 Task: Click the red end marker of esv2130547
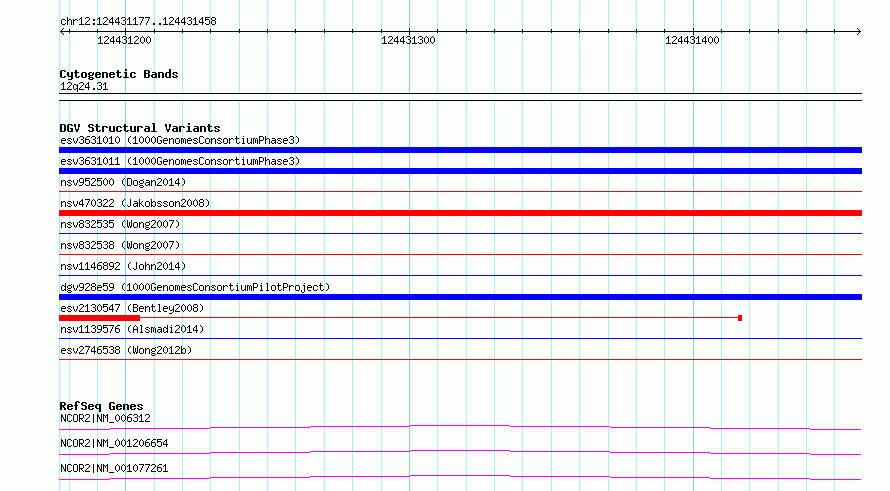[x=740, y=318]
